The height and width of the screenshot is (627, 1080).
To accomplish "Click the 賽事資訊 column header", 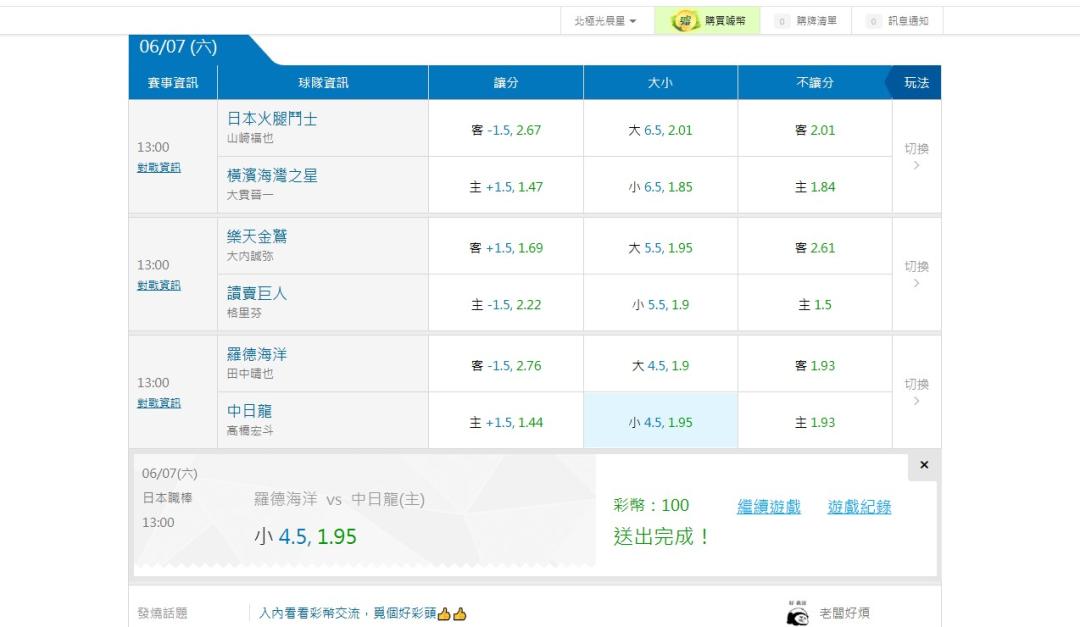I will point(173,83).
